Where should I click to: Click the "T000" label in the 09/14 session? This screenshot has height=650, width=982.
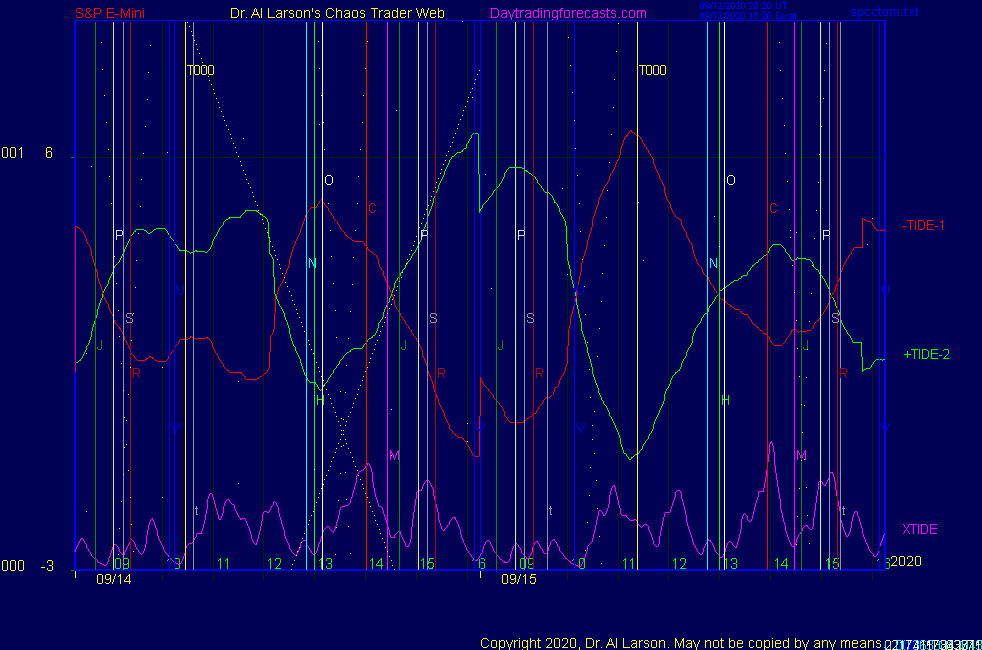point(200,70)
